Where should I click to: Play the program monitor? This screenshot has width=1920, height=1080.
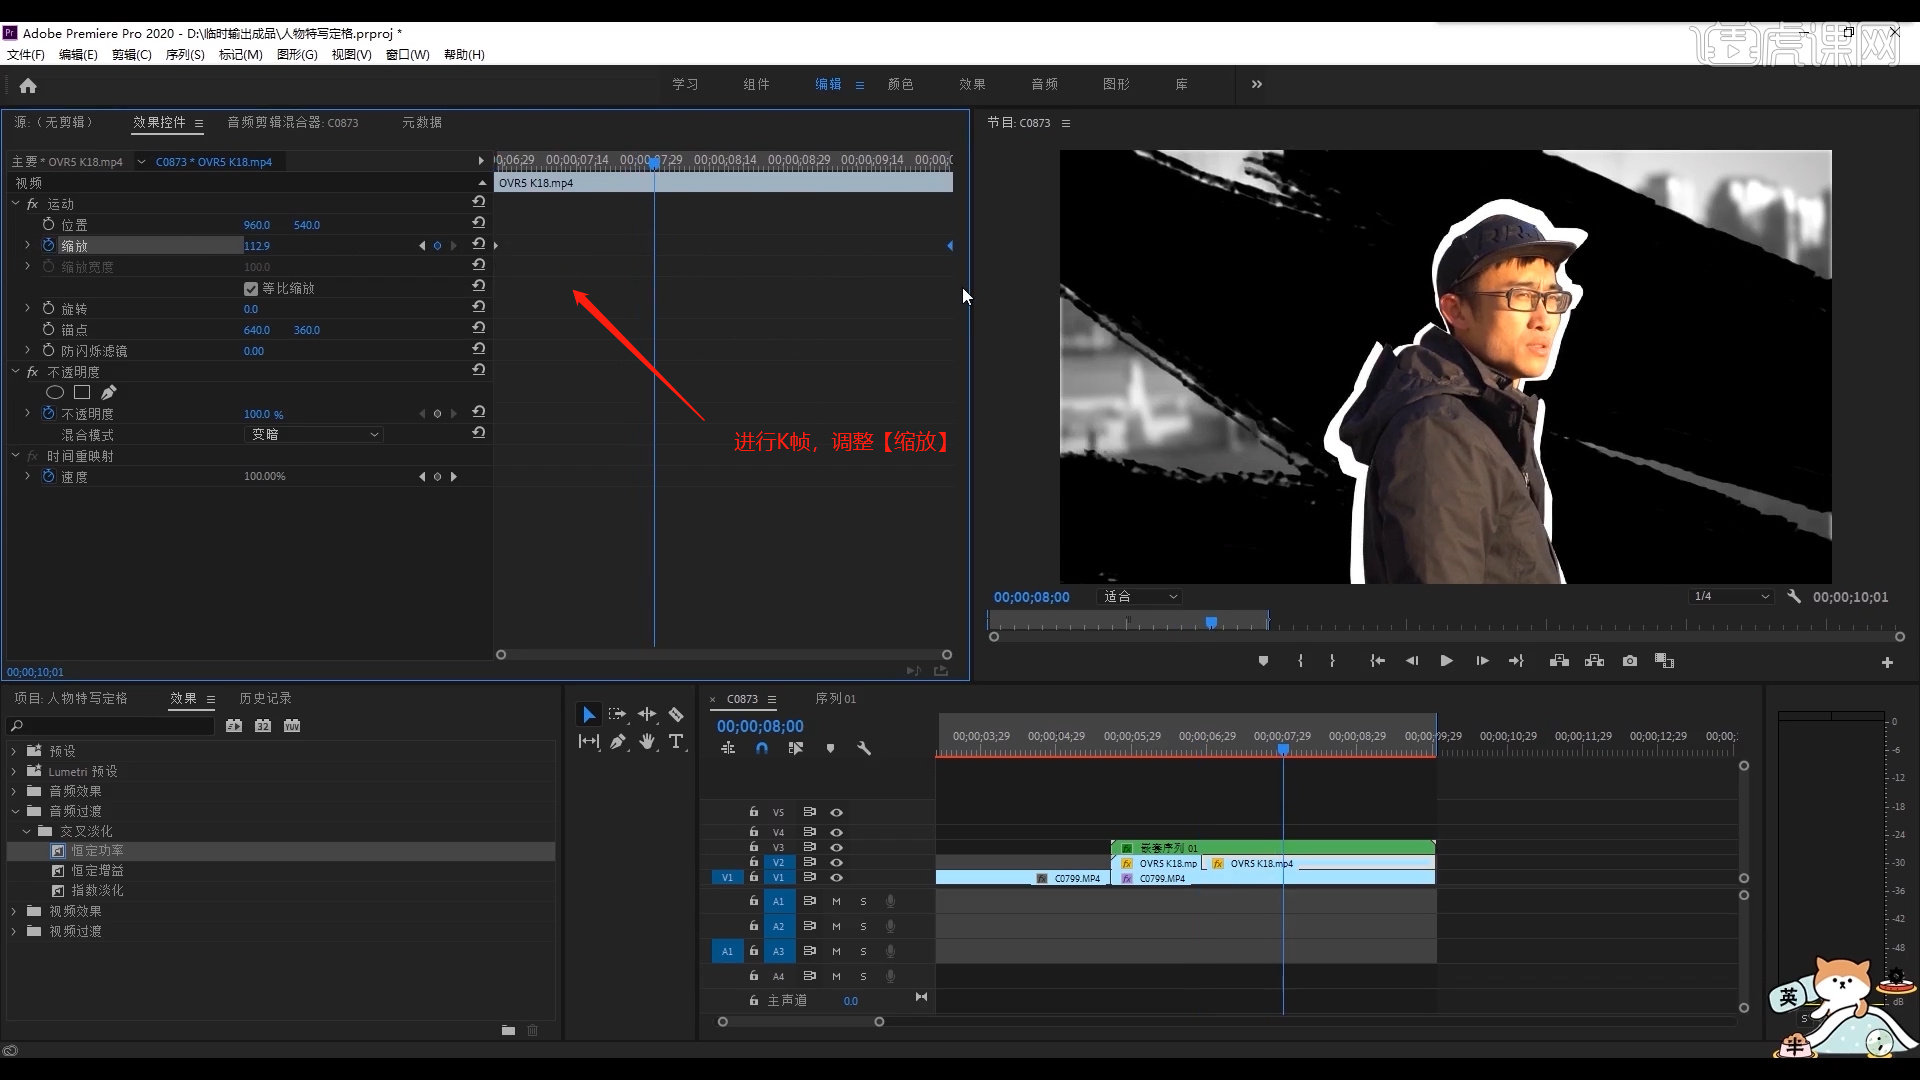tap(1446, 661)
